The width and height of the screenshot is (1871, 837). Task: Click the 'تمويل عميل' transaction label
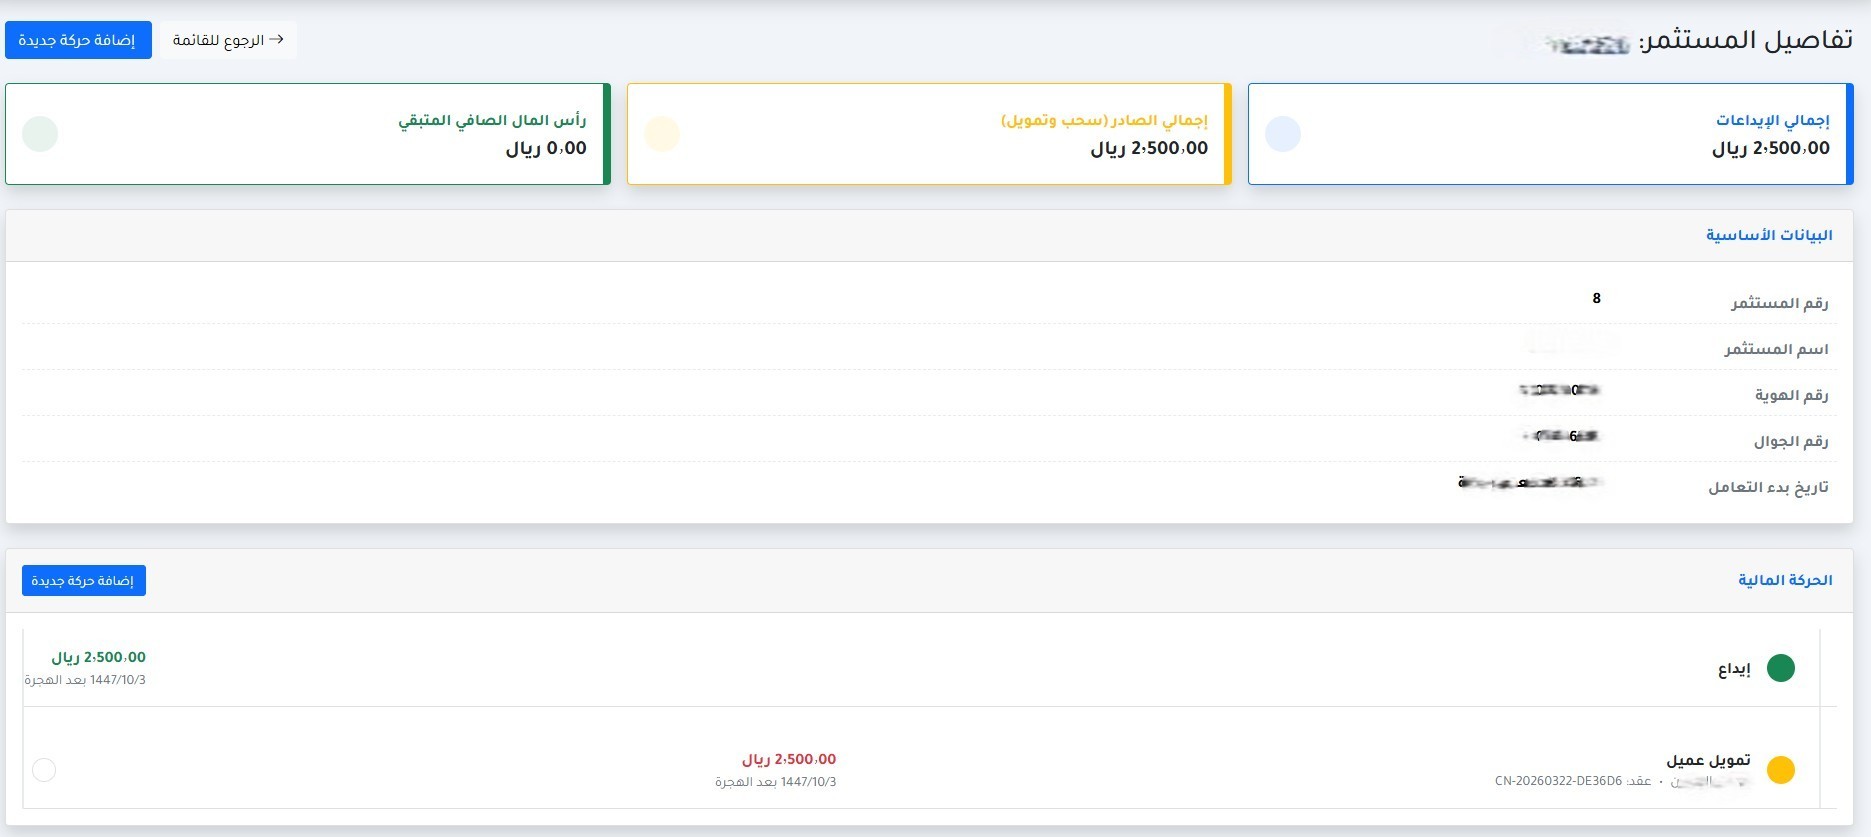click(1708, 760)
